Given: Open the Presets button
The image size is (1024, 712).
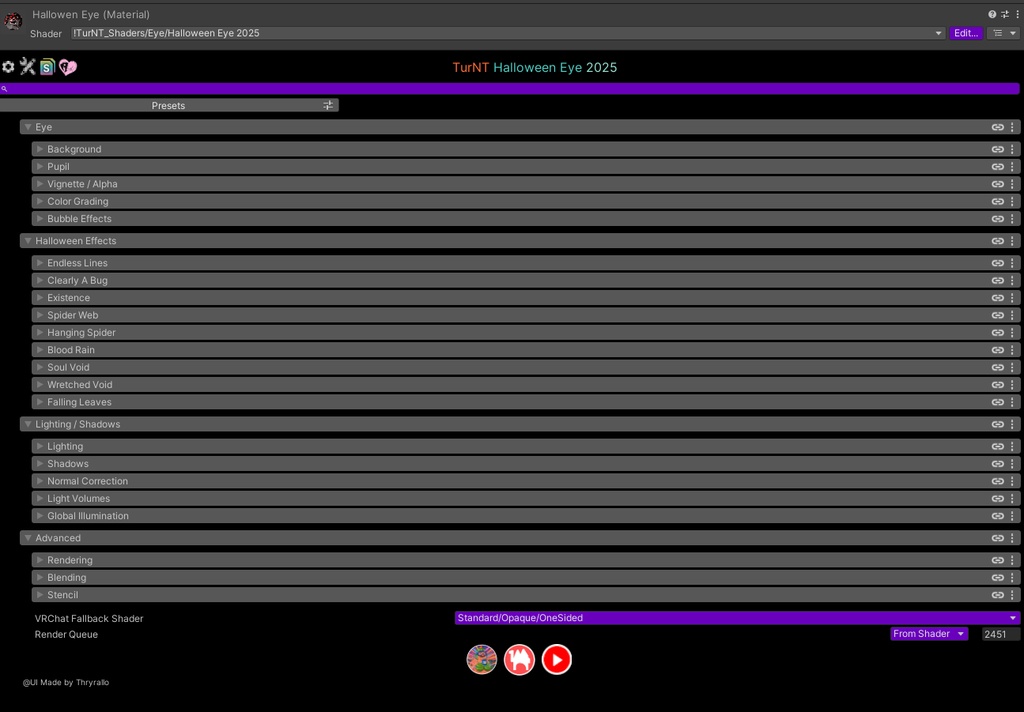Looking at the screenshot, I should tap(169, 105).
